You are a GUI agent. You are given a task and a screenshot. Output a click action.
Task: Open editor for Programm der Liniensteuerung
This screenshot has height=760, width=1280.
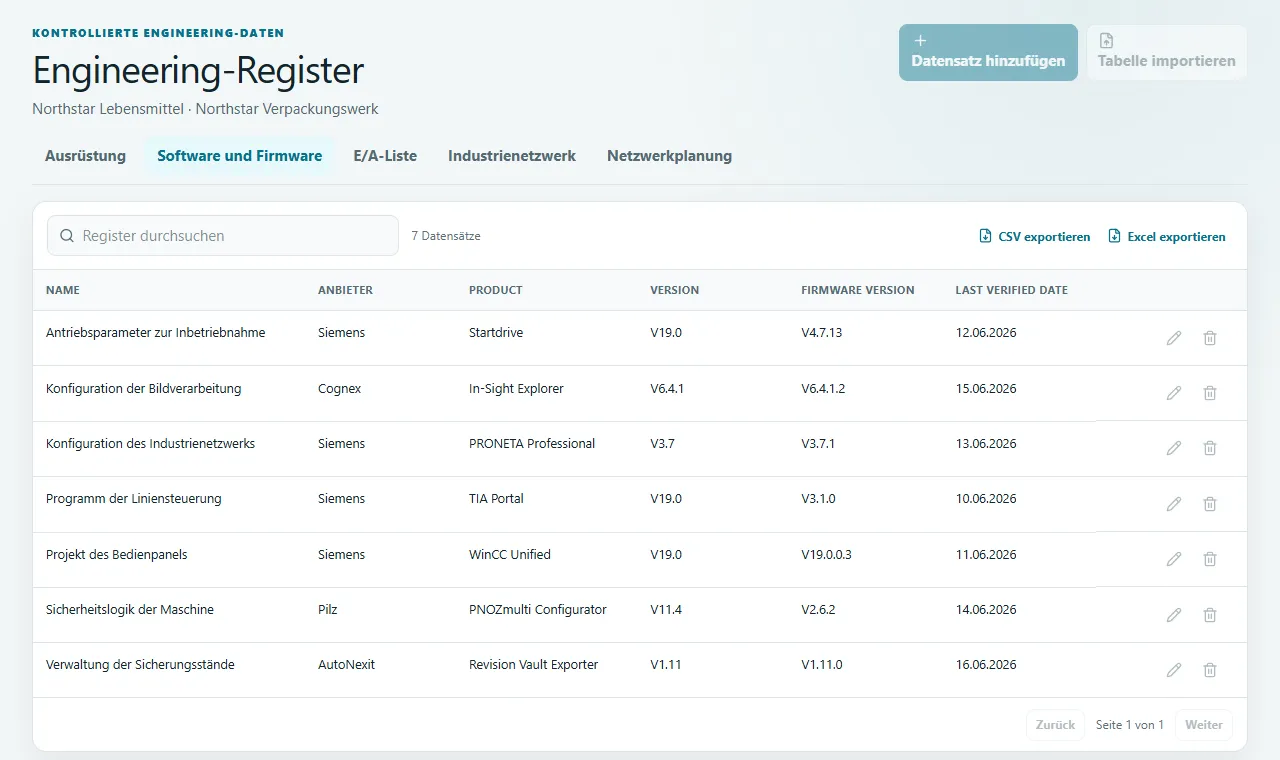1174,504
